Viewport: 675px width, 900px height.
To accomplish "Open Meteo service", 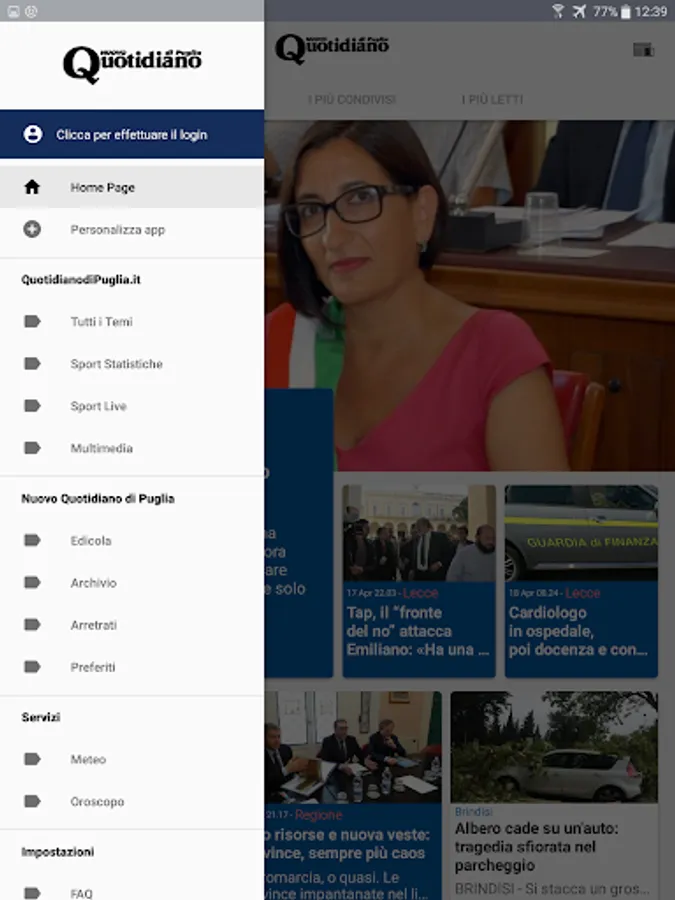I will coord(132,759).
